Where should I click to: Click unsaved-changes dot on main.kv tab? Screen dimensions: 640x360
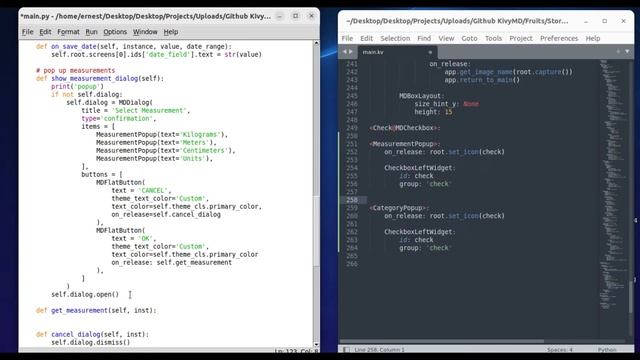tap(430, 52)
